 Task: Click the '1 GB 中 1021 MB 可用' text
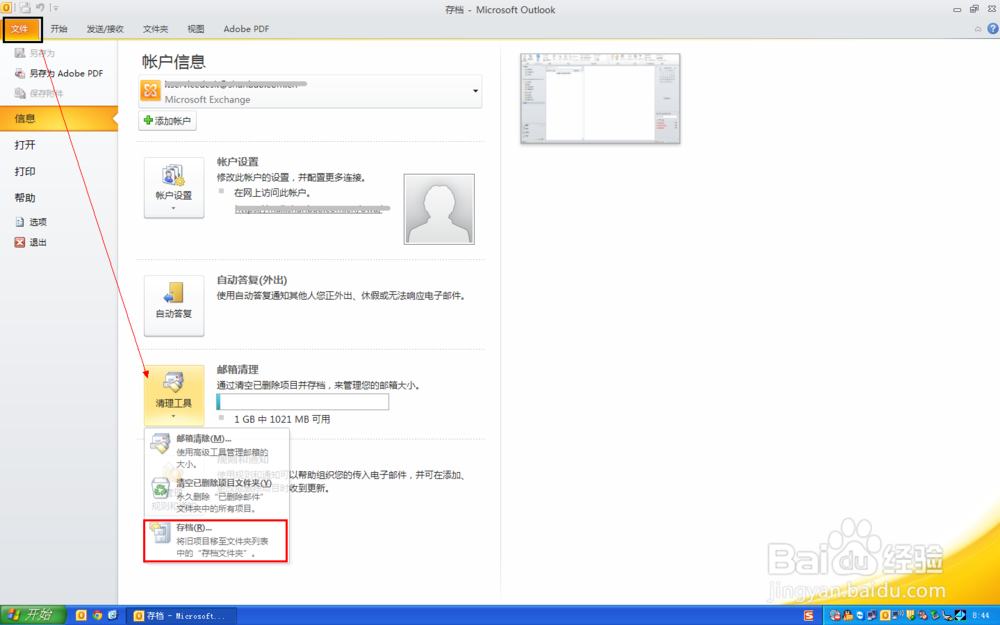click(282, 419)
